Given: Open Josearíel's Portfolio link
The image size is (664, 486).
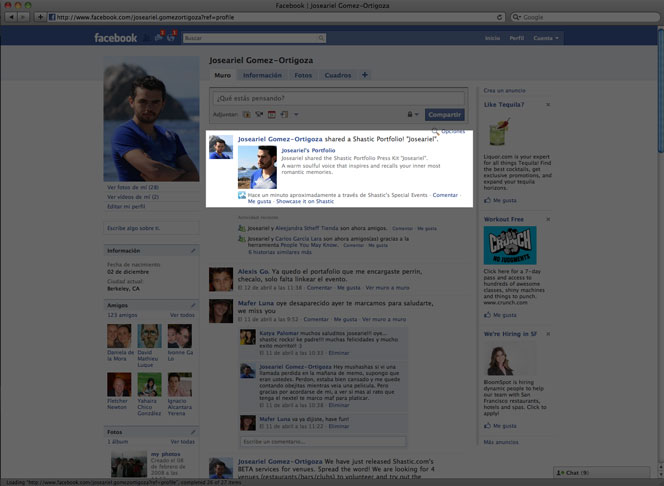Looking at the screenshot, I should coord(308,150).
